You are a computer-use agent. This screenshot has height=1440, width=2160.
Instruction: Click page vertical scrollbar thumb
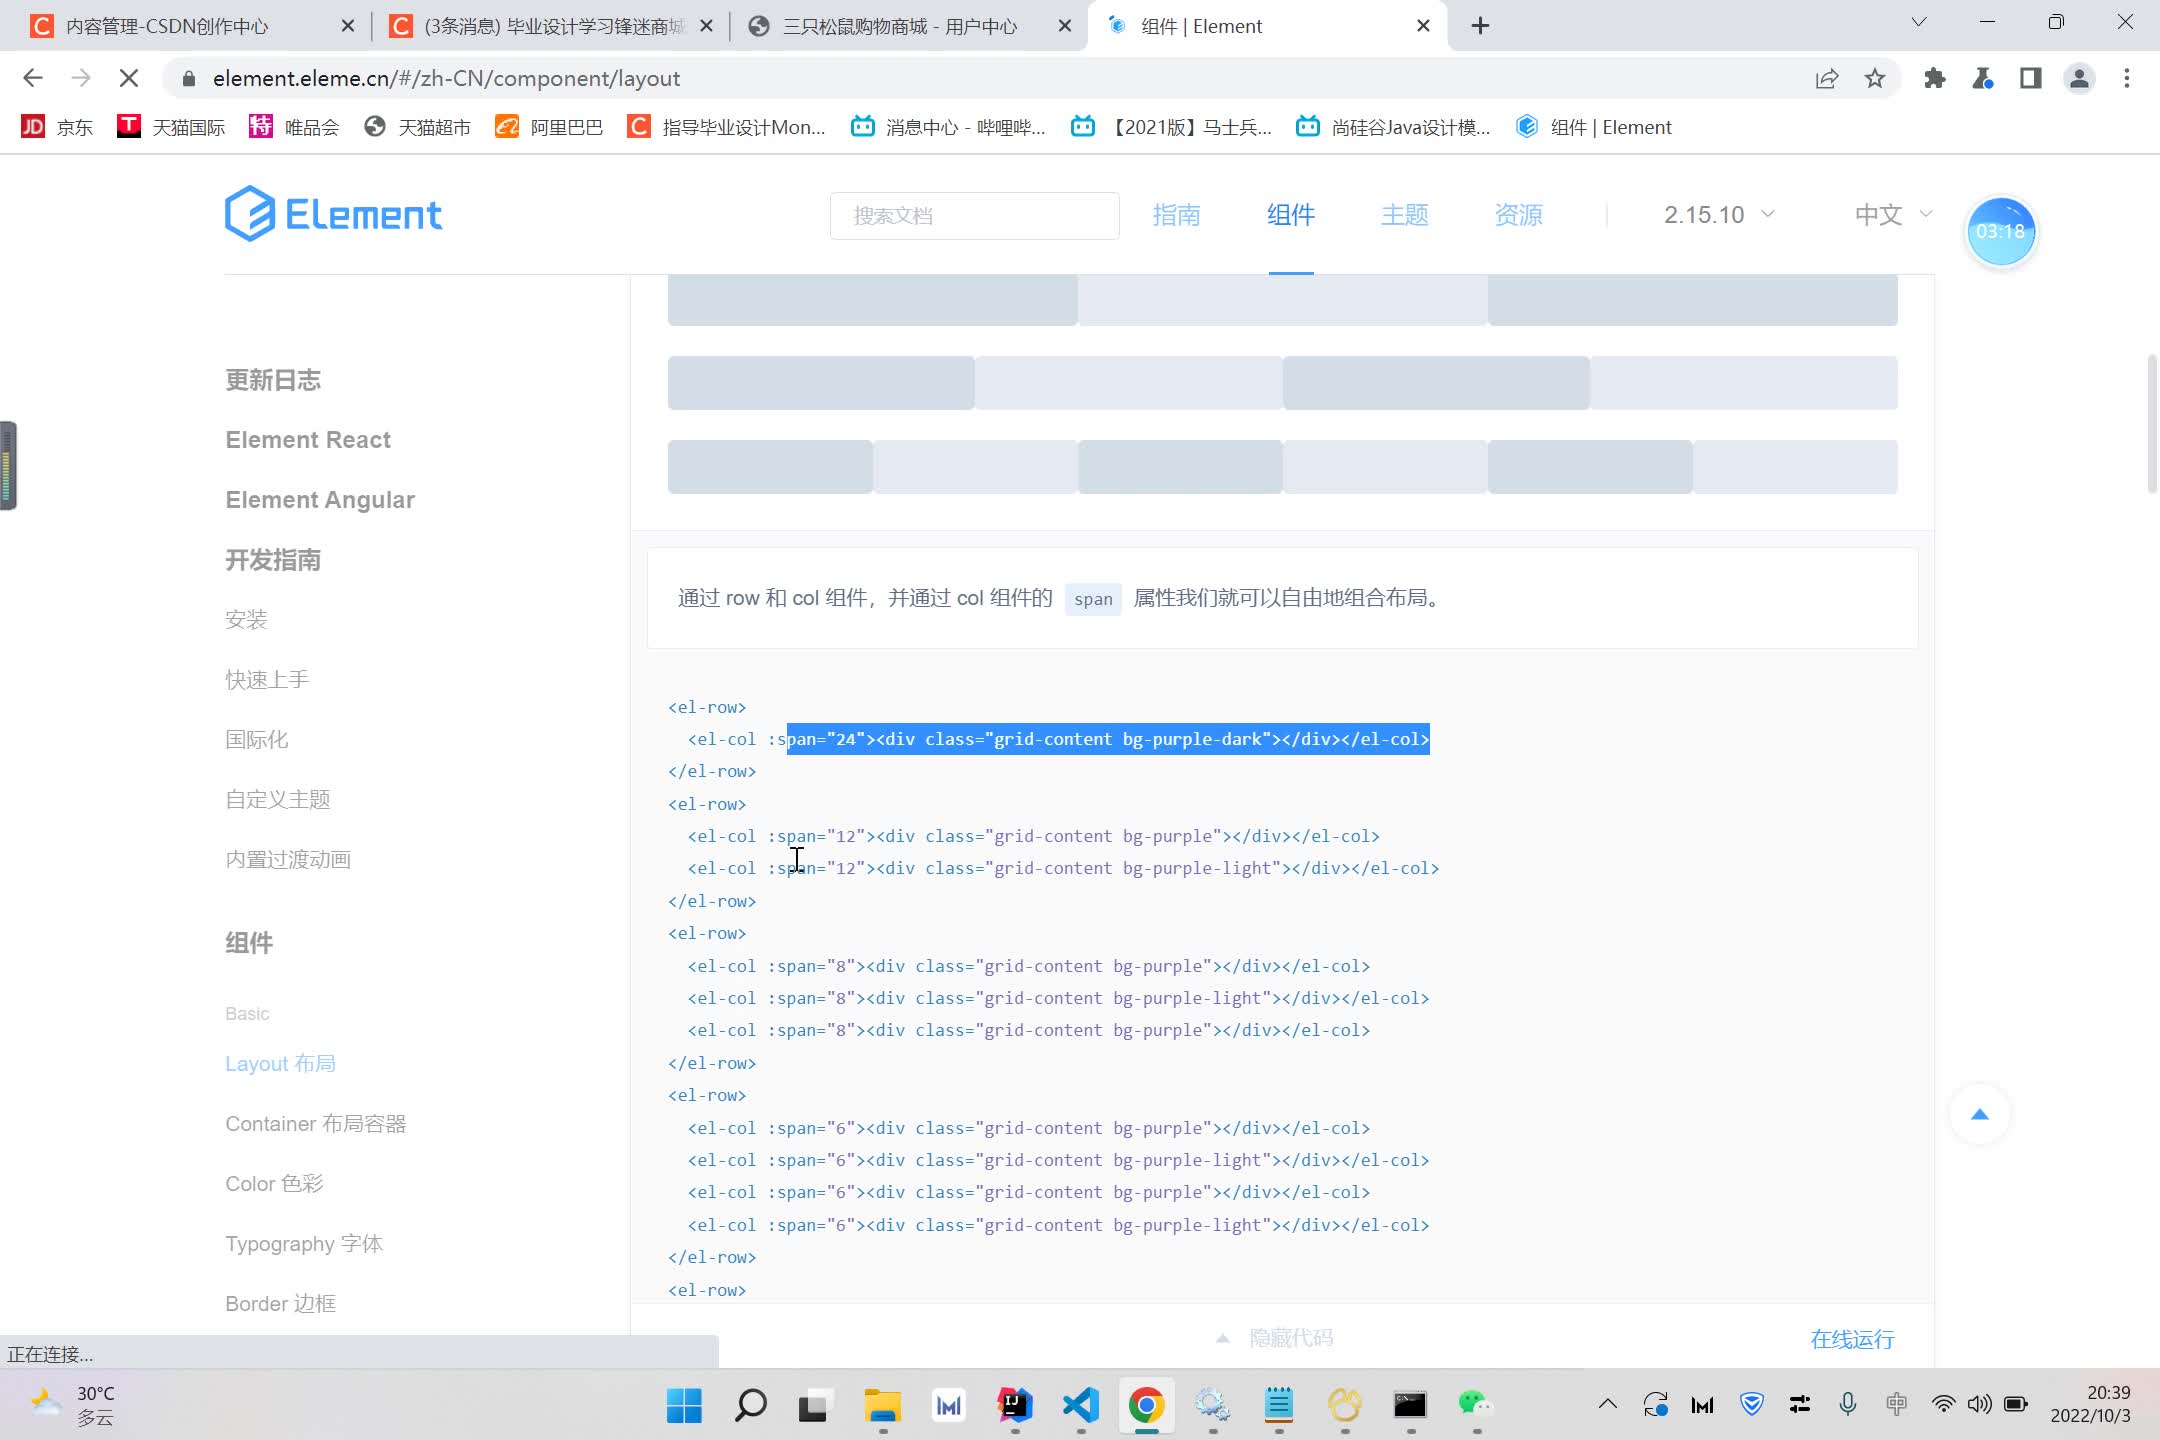tap(2152, 423)
